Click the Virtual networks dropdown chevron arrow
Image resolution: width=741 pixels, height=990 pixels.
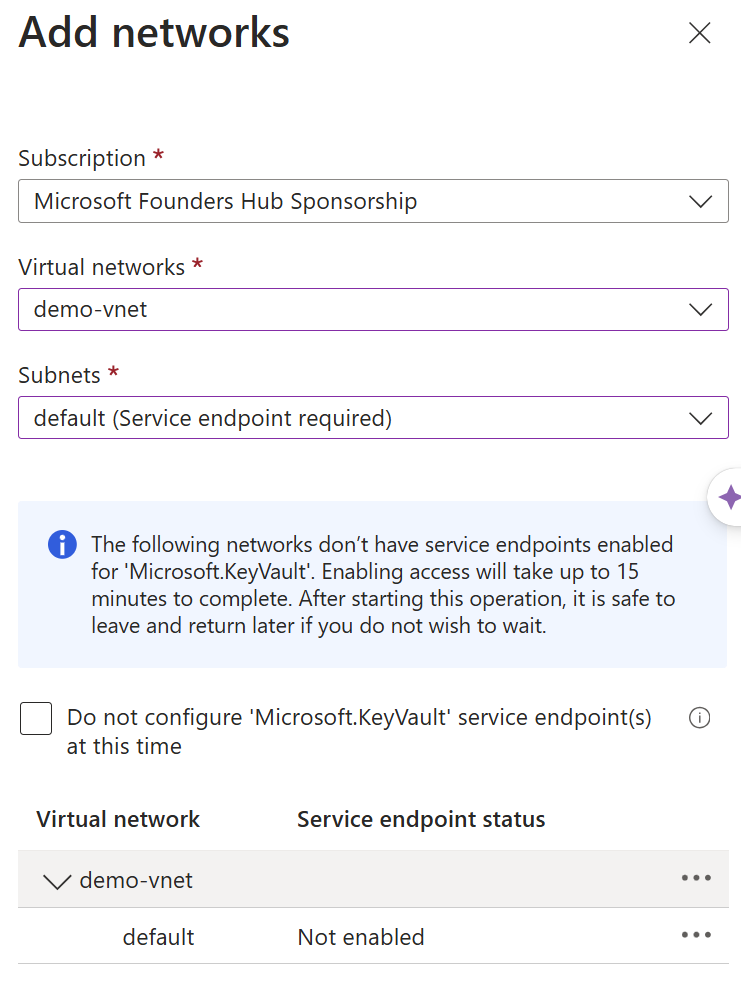coord(701,309)
